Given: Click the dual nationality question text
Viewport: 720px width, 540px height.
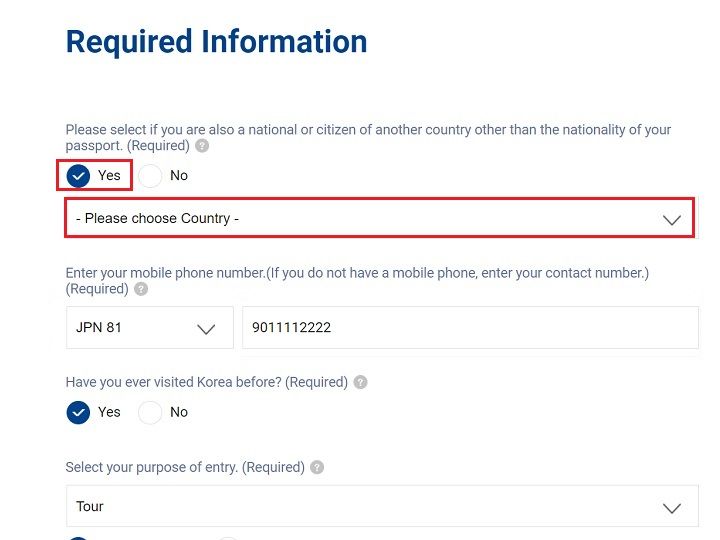Looking at the screenshot, I should tap(368, 130).
